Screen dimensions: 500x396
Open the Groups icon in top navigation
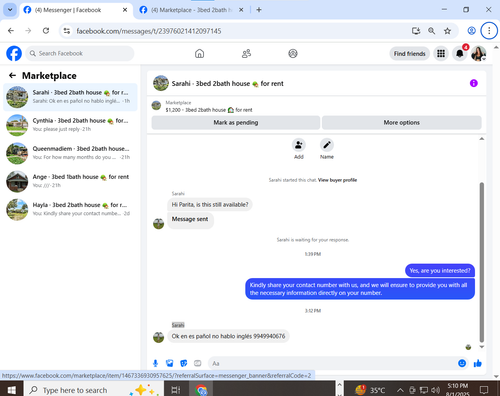(293, 54)
